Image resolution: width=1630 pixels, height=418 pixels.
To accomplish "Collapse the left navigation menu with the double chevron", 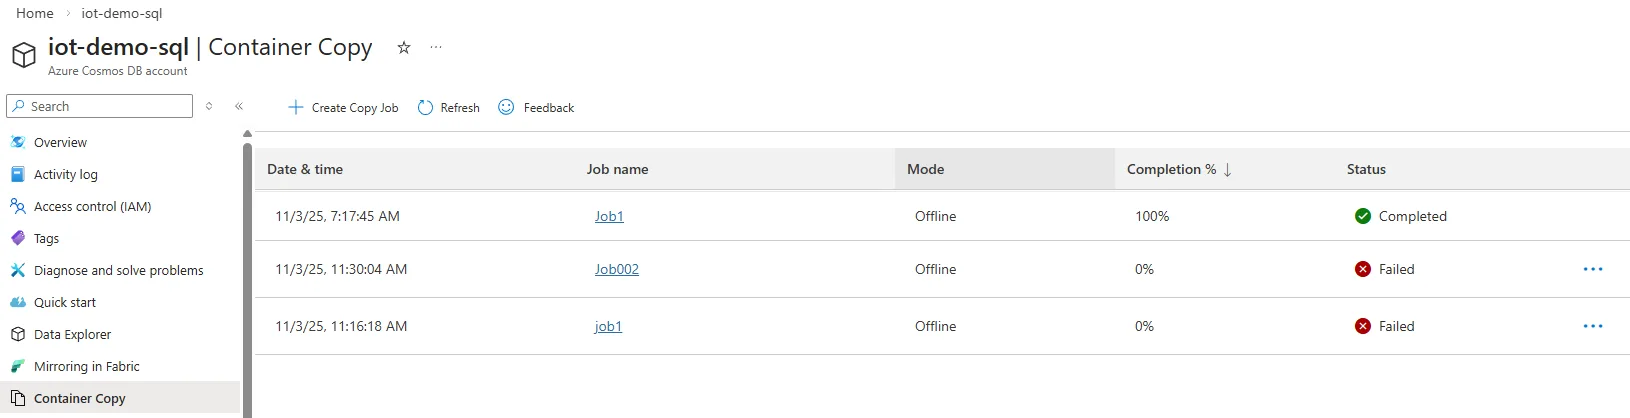I will 239,106.
